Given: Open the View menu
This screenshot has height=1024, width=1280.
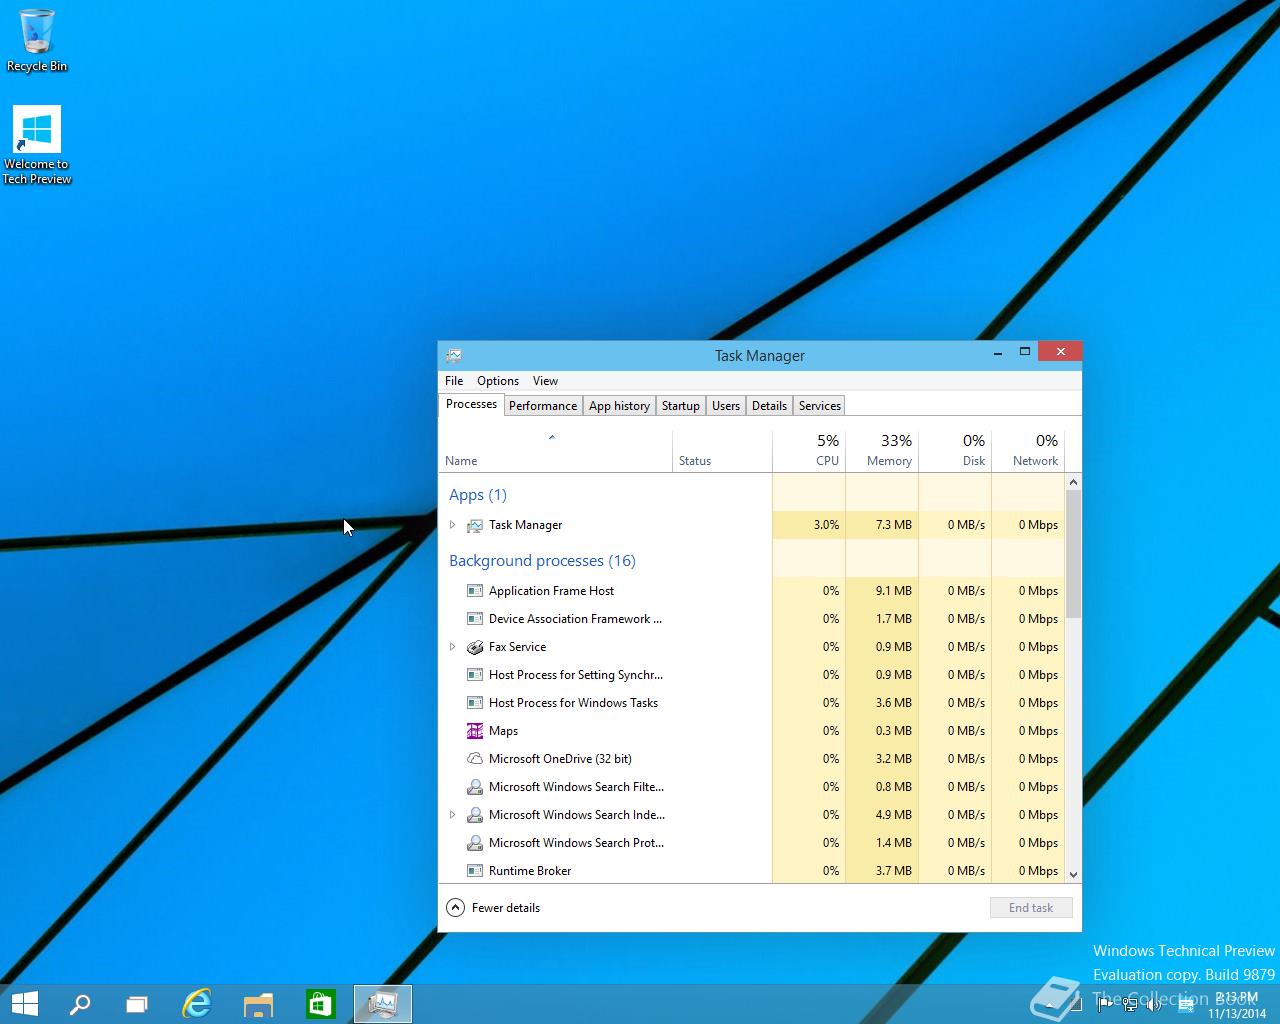Looking at the screenshot, I should (545, 381).
